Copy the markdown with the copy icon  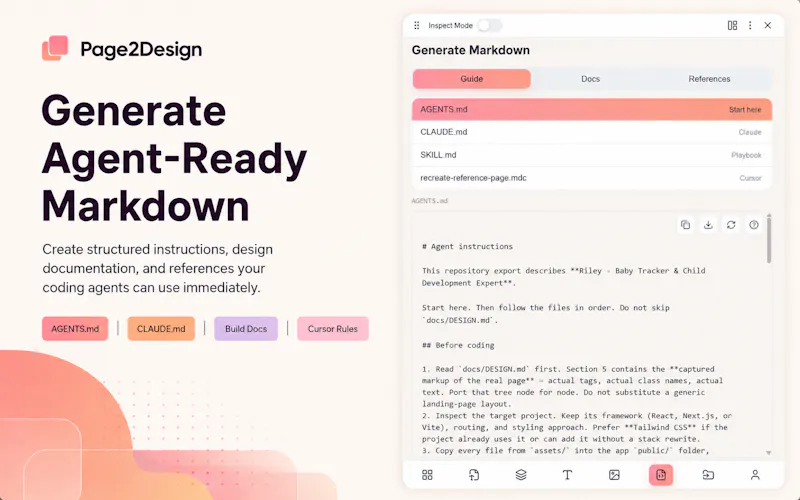(685, 225)
